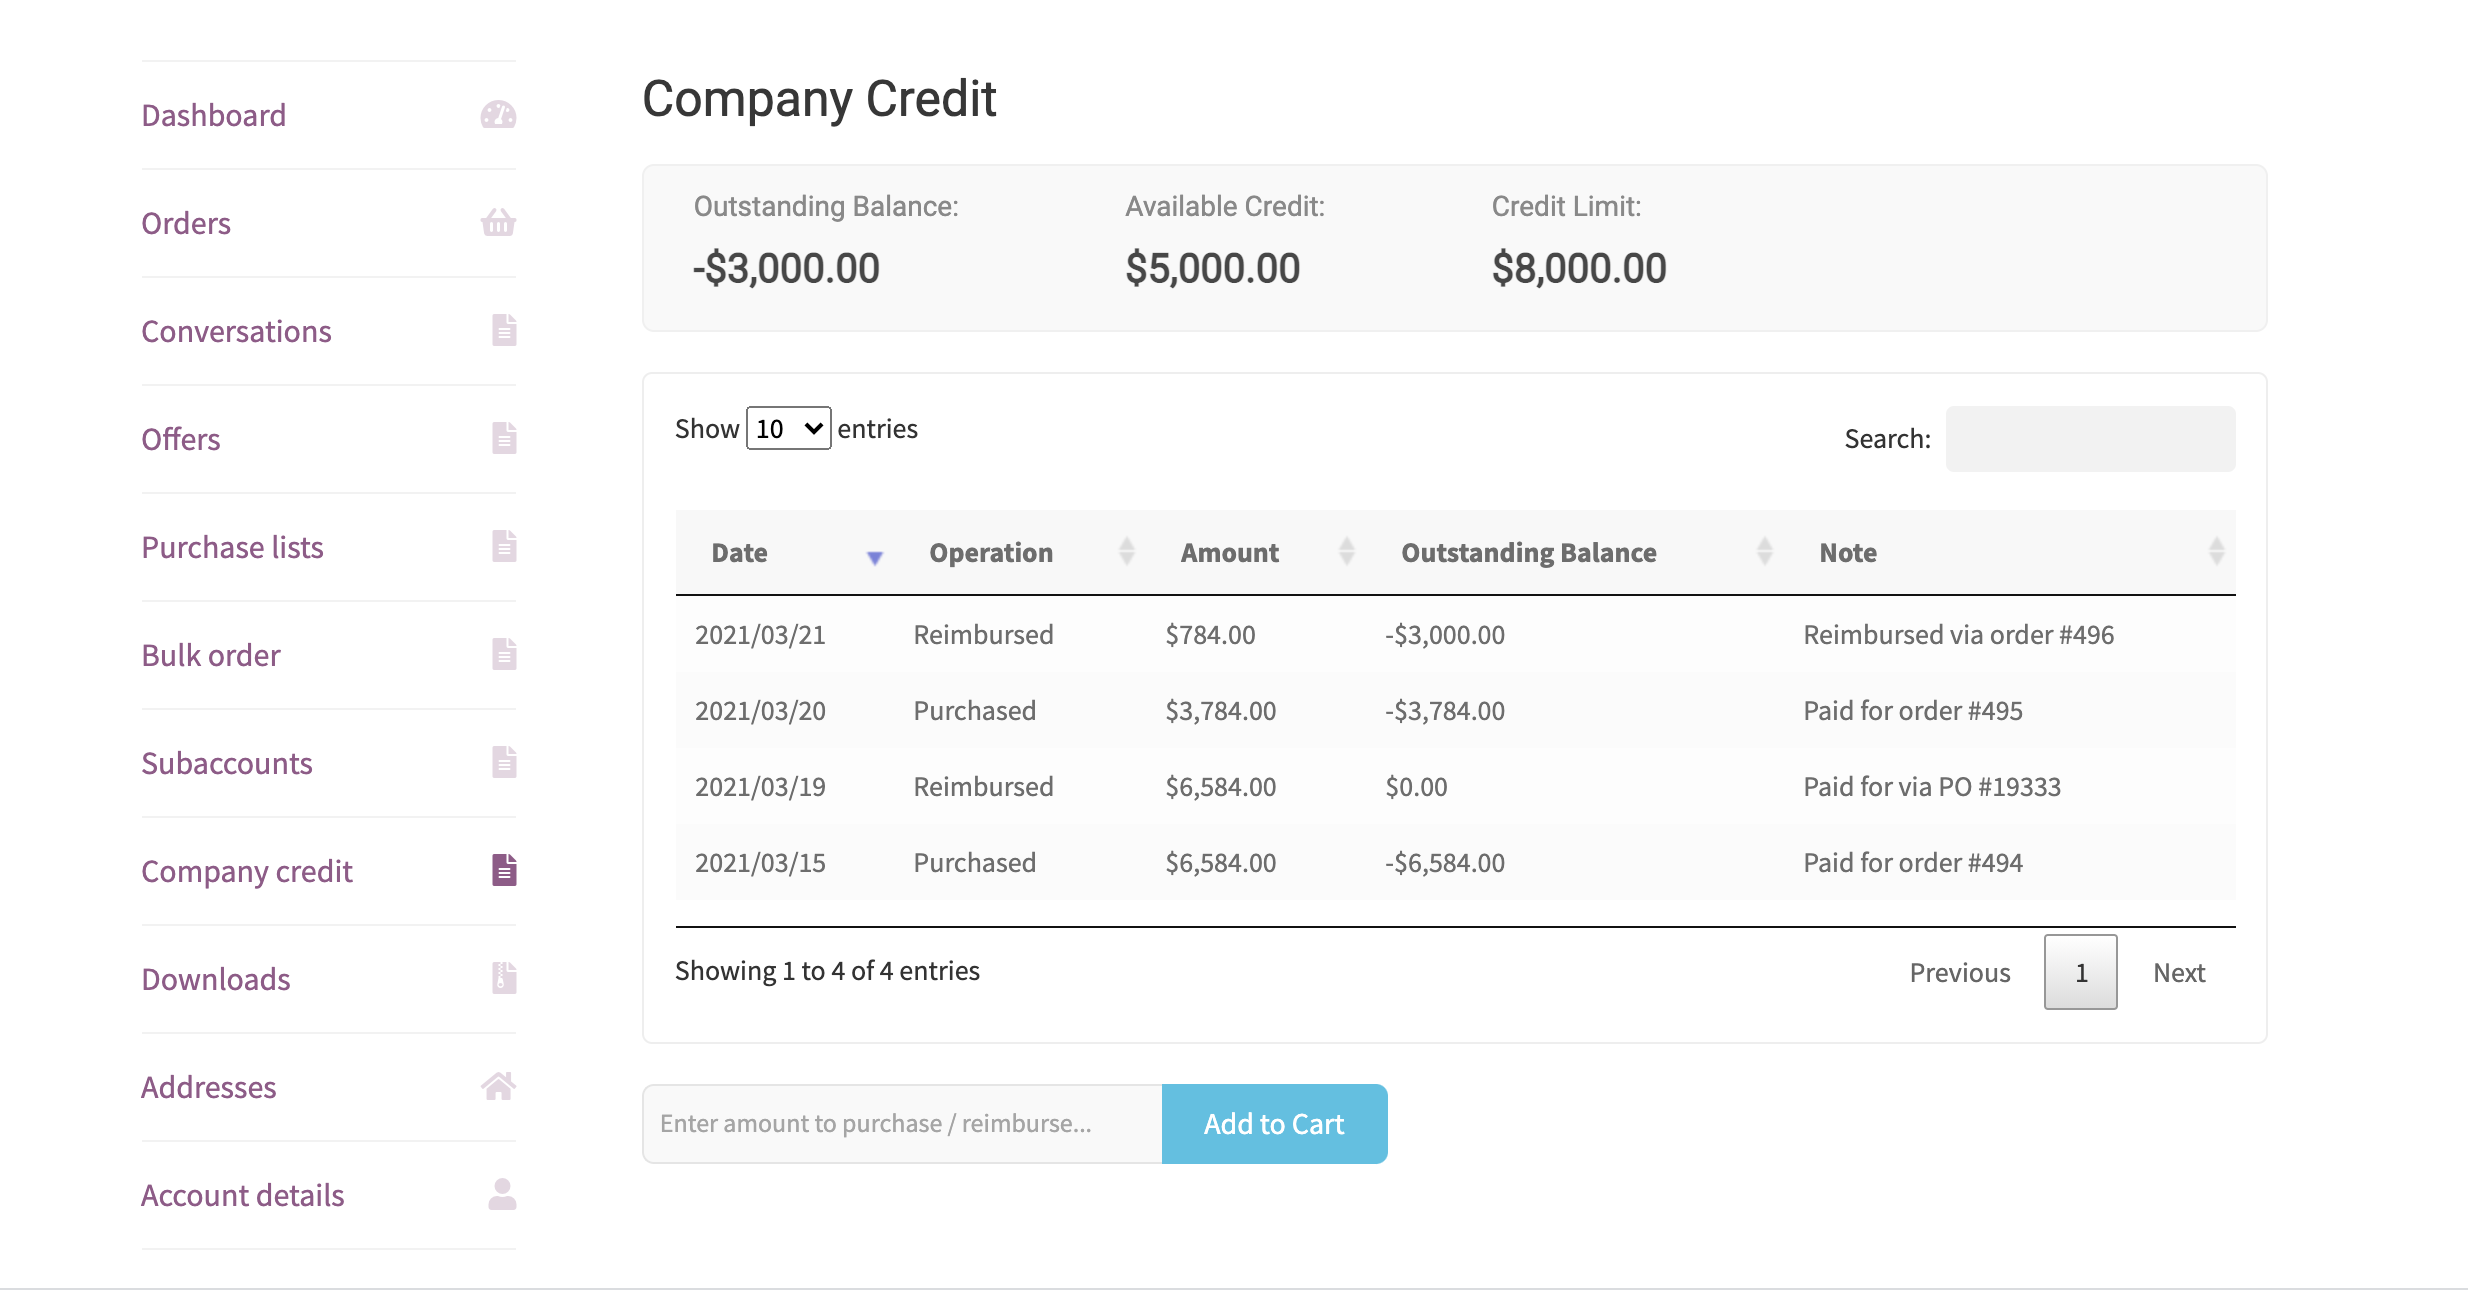The width and height of the screenshot is (2468, 1290).
Task: Select page 1 pagination button
Action: 2080,972
